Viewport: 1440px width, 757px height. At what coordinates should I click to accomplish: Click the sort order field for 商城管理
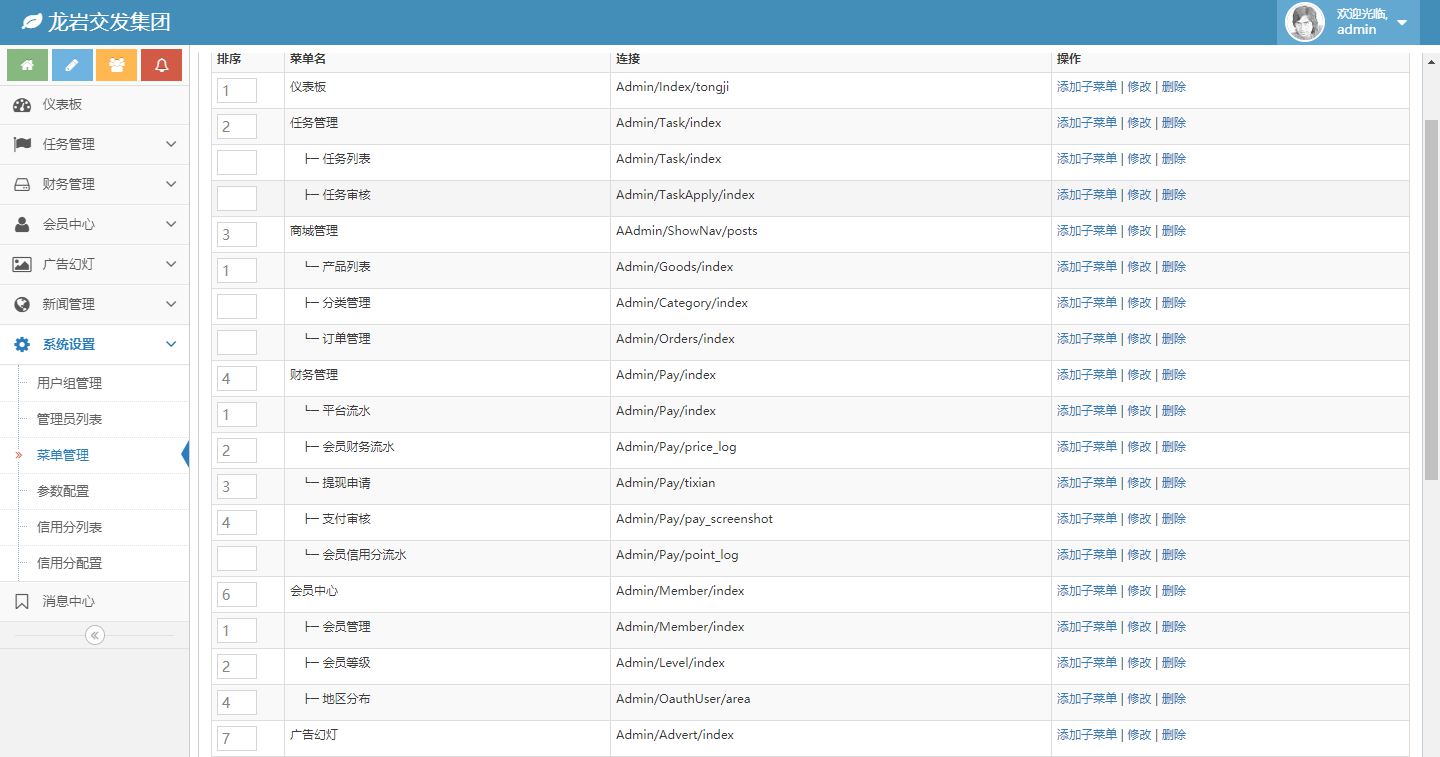(x=237, y=235)
